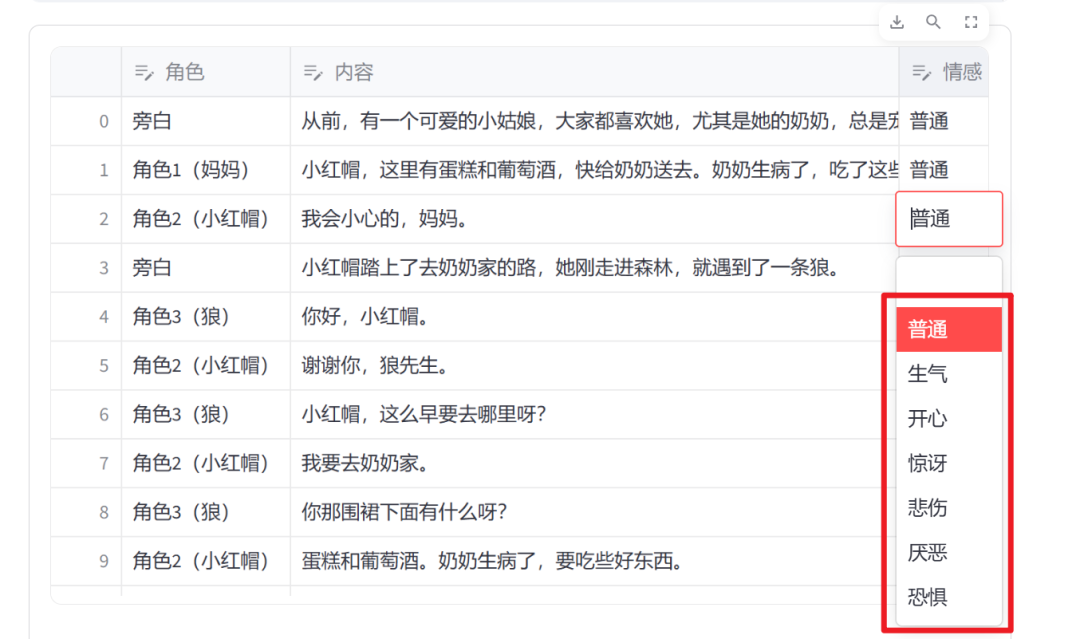This screenshot has height=639, width=1080.
Task: Select the 惊讶 emotion option
Action: [948, 464]
